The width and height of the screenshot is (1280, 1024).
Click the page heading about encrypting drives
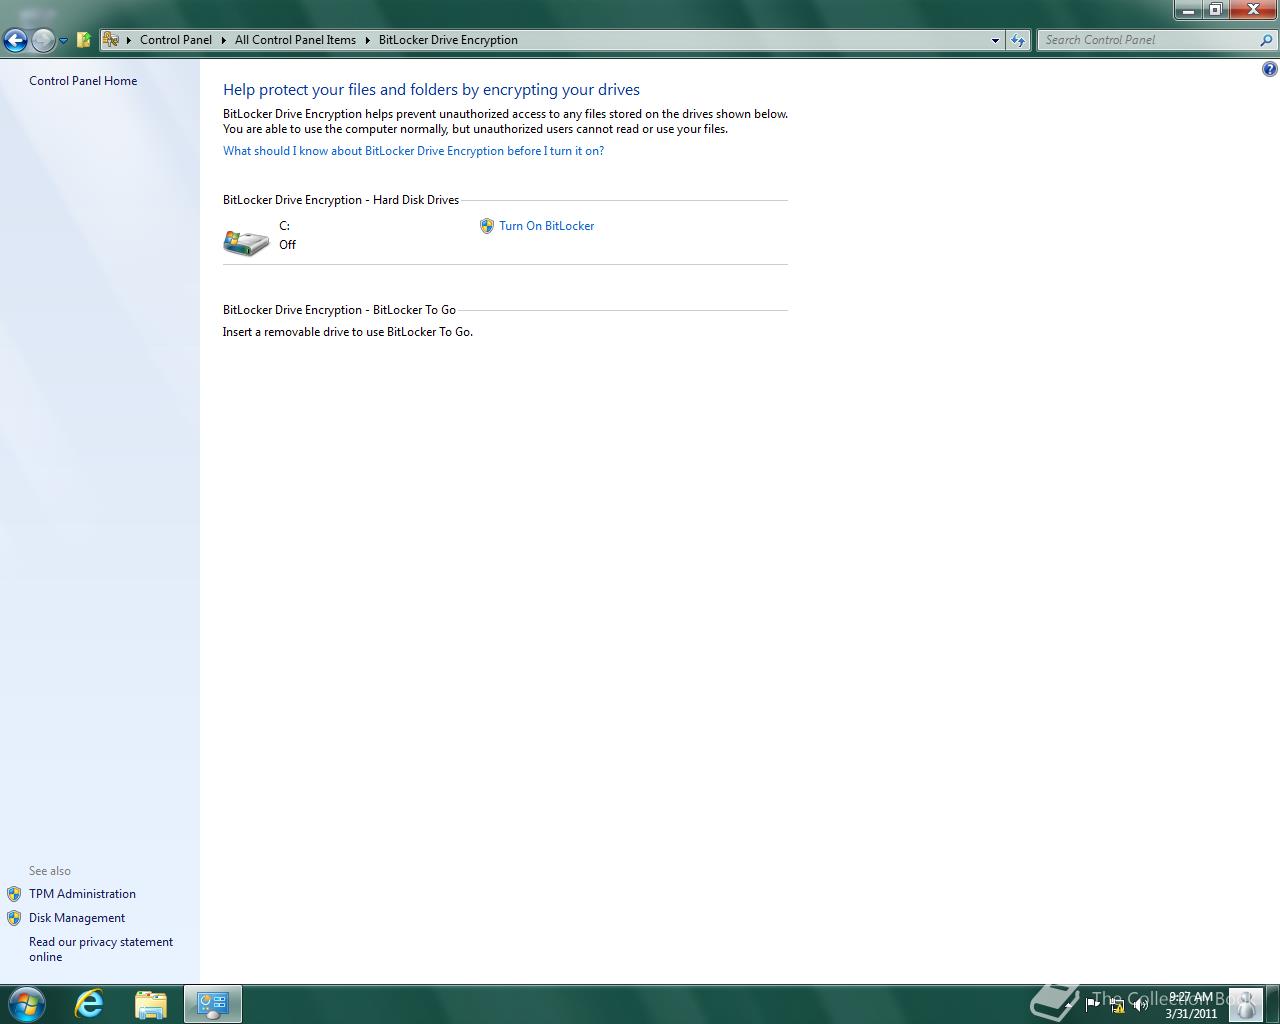pos(431,90)
